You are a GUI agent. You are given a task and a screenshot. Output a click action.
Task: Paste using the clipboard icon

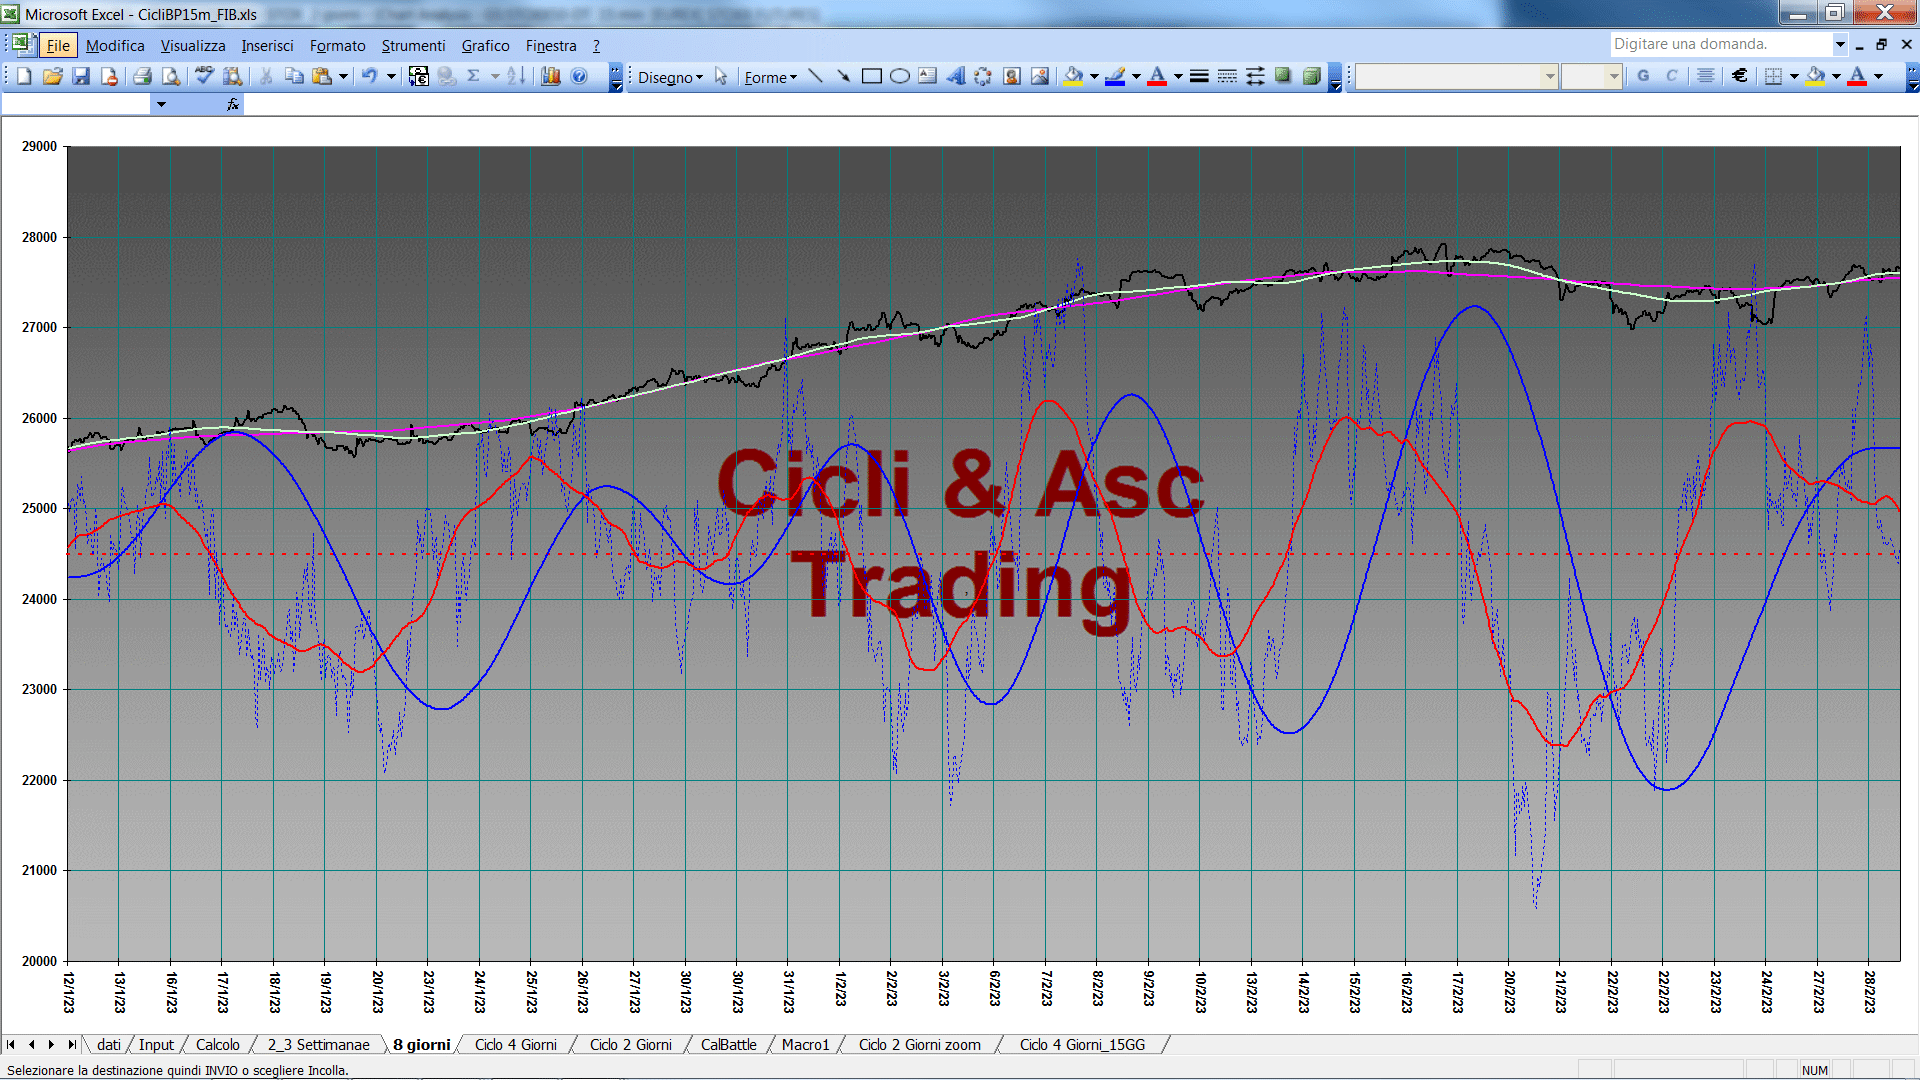tap(322, 77)
